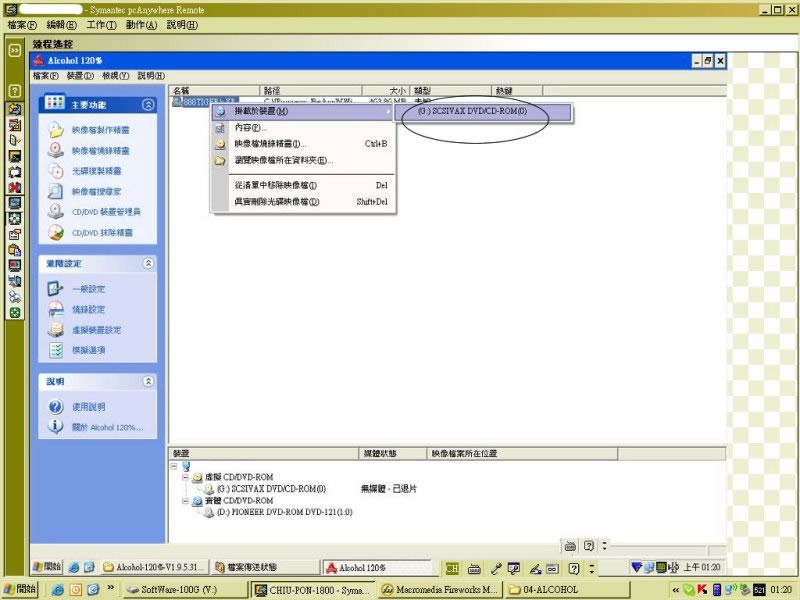Collapse the 主要功能 panel
The height and width of the screenshot is (600, 800).
click(x=148, y=105)
